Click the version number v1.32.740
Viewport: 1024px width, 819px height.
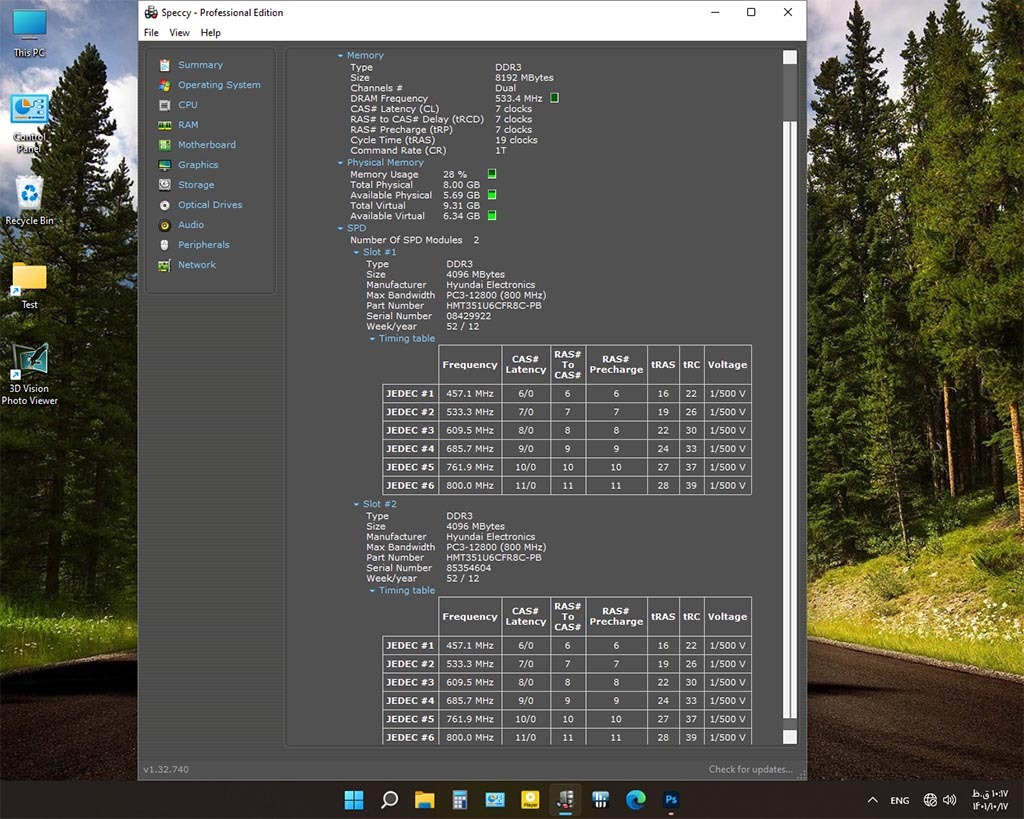(x=166, y=769)
